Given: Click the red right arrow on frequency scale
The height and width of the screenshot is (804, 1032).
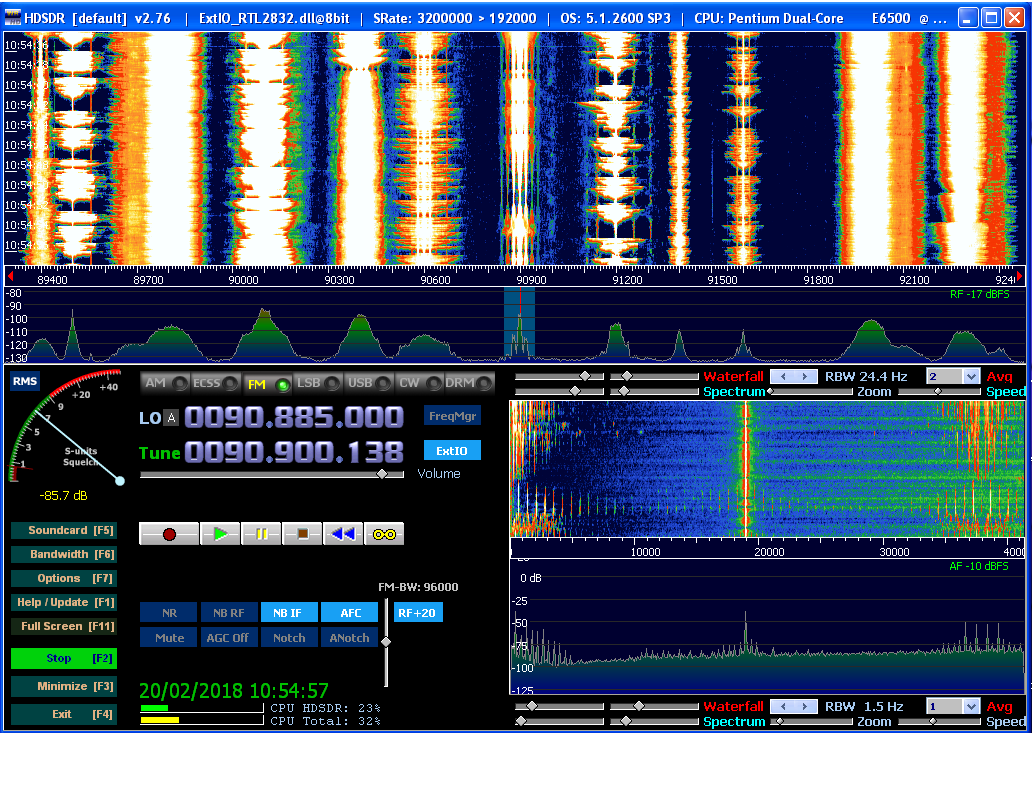Looking at the screenshot, I should pos(1020,276).
